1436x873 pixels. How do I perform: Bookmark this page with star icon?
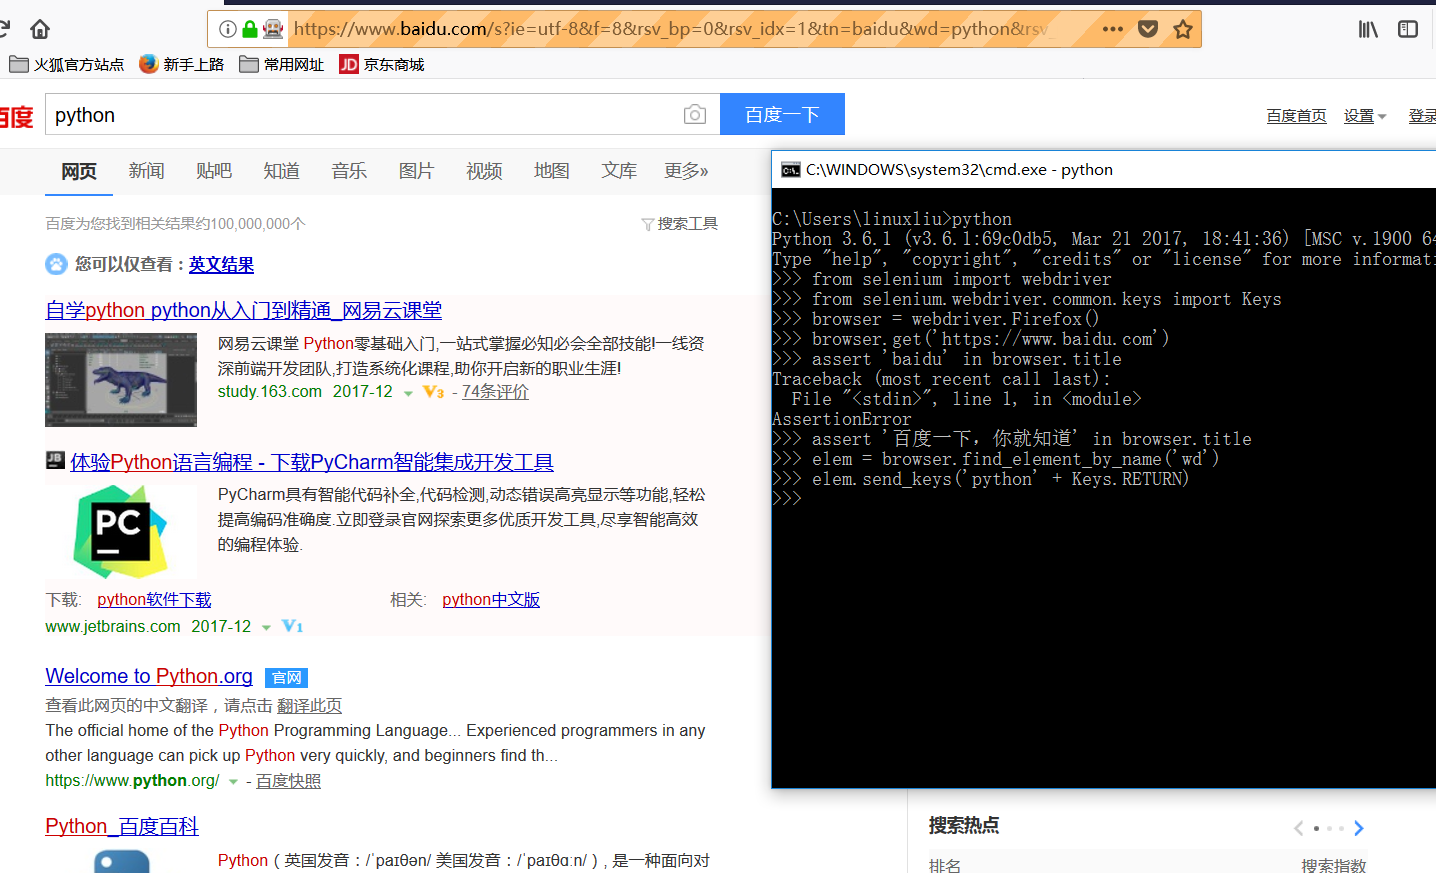point(1183,29)
